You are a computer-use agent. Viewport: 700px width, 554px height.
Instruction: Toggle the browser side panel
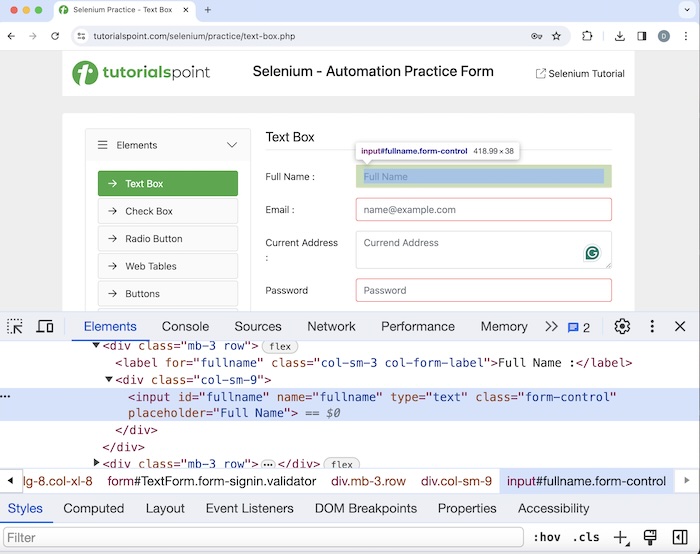pos(642,36)
